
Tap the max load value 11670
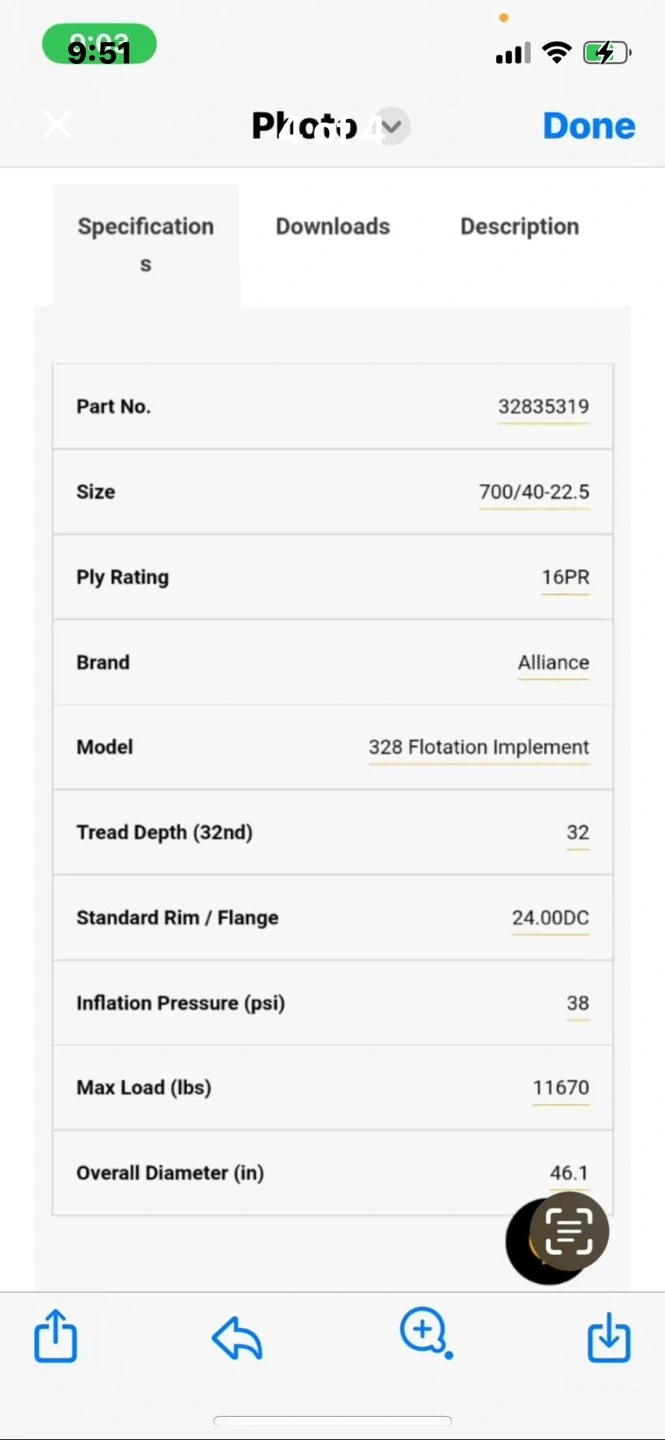coord(560,1087)
